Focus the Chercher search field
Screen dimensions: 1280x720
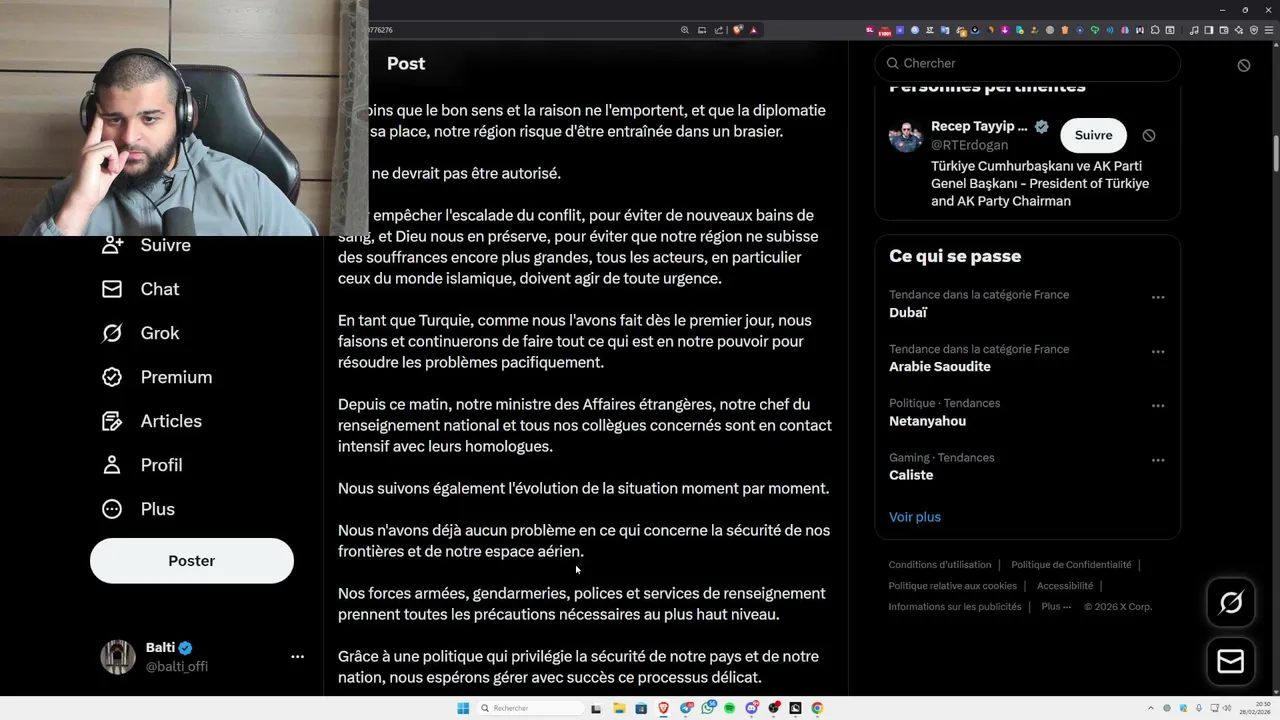coord(1028,63)
